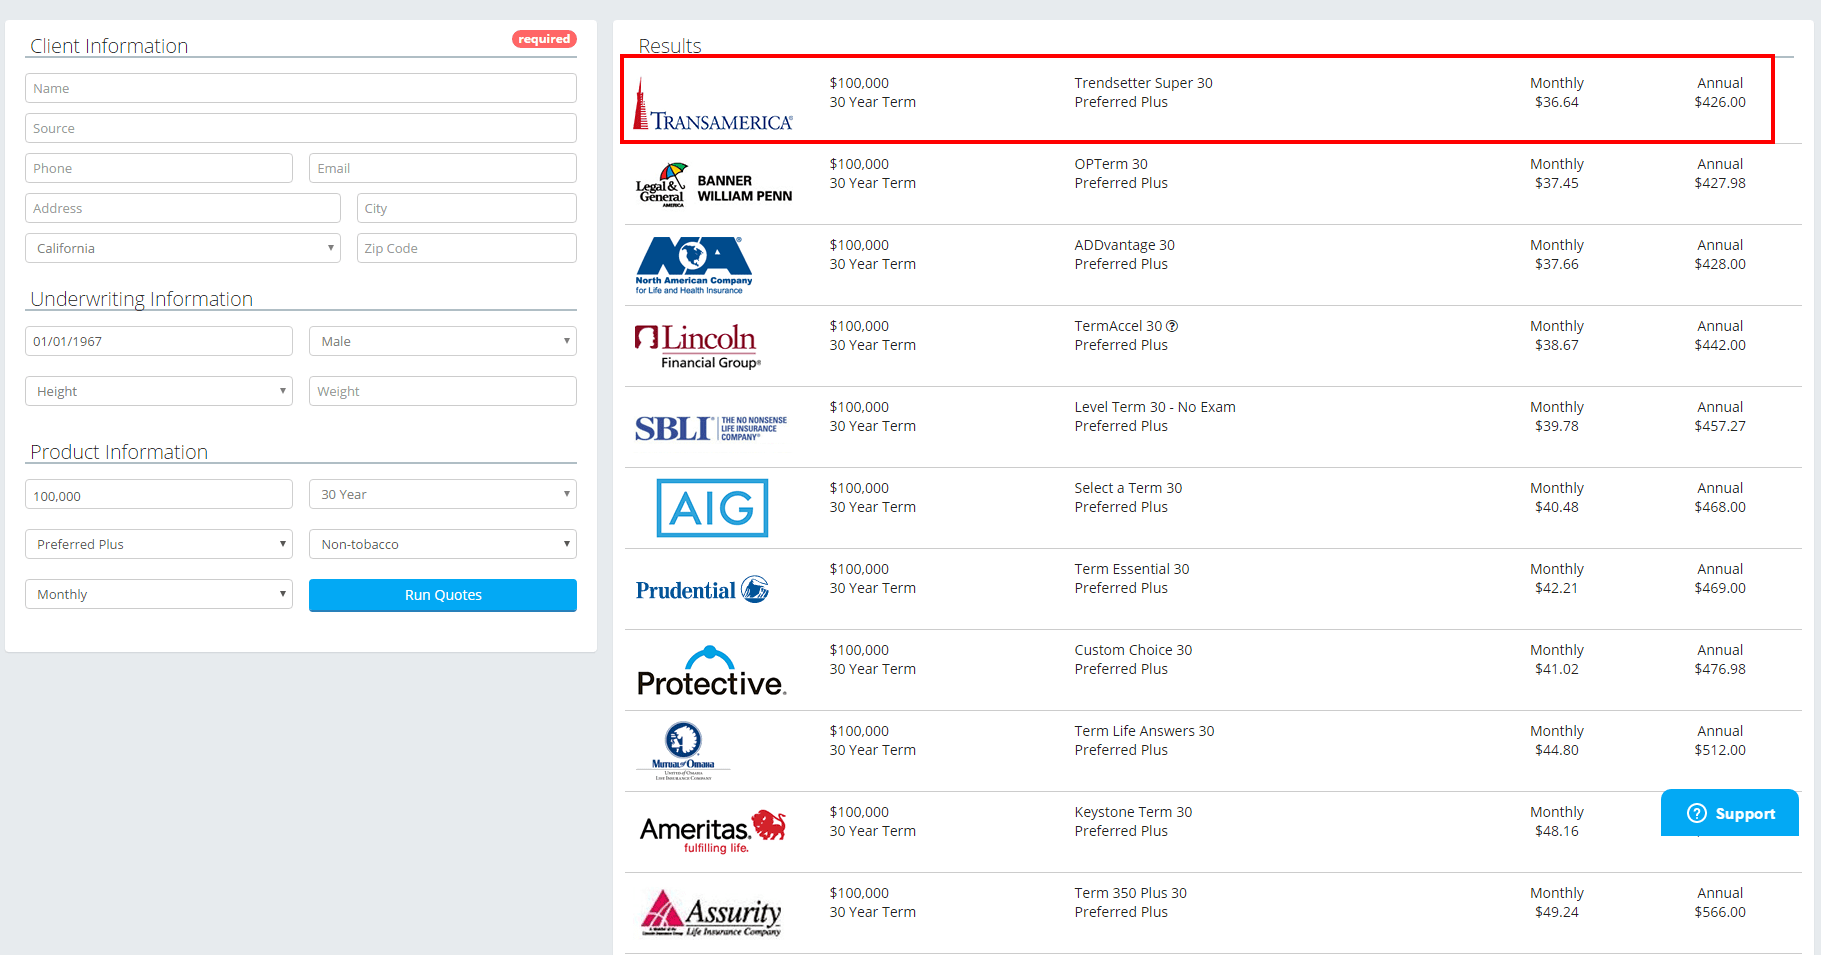Select Term Life Answers 30 product name
The height and width of the screenshot is (955, 1821).
1144,731
